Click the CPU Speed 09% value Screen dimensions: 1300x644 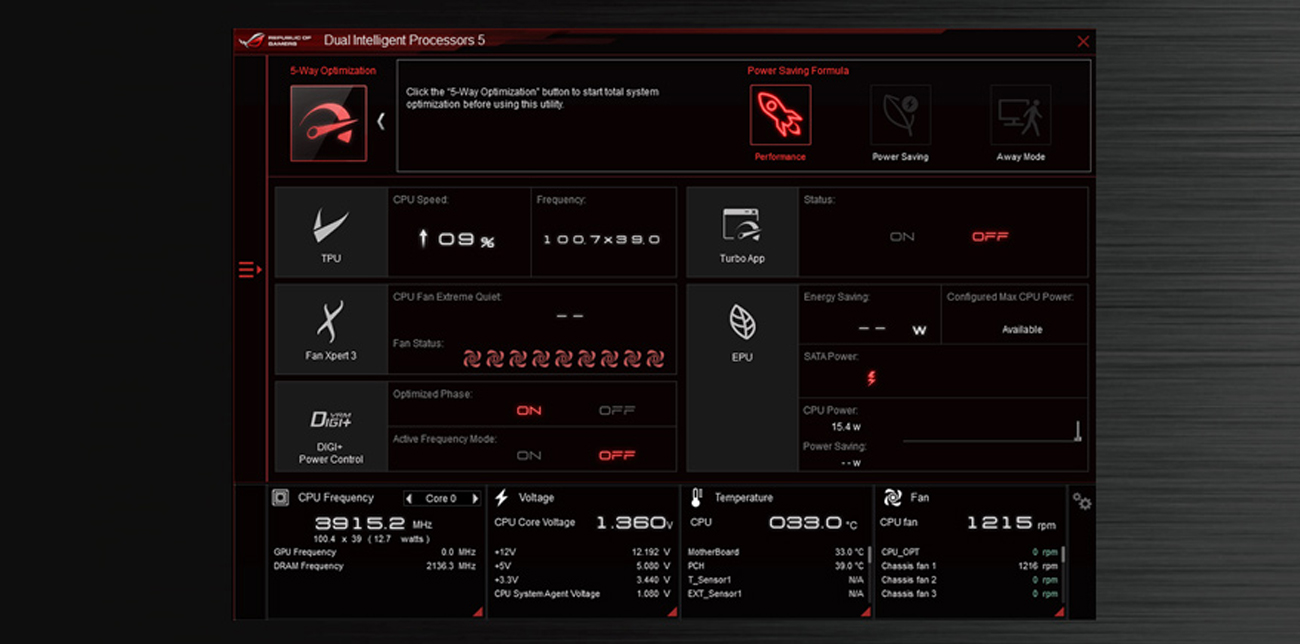click(456, 240)
